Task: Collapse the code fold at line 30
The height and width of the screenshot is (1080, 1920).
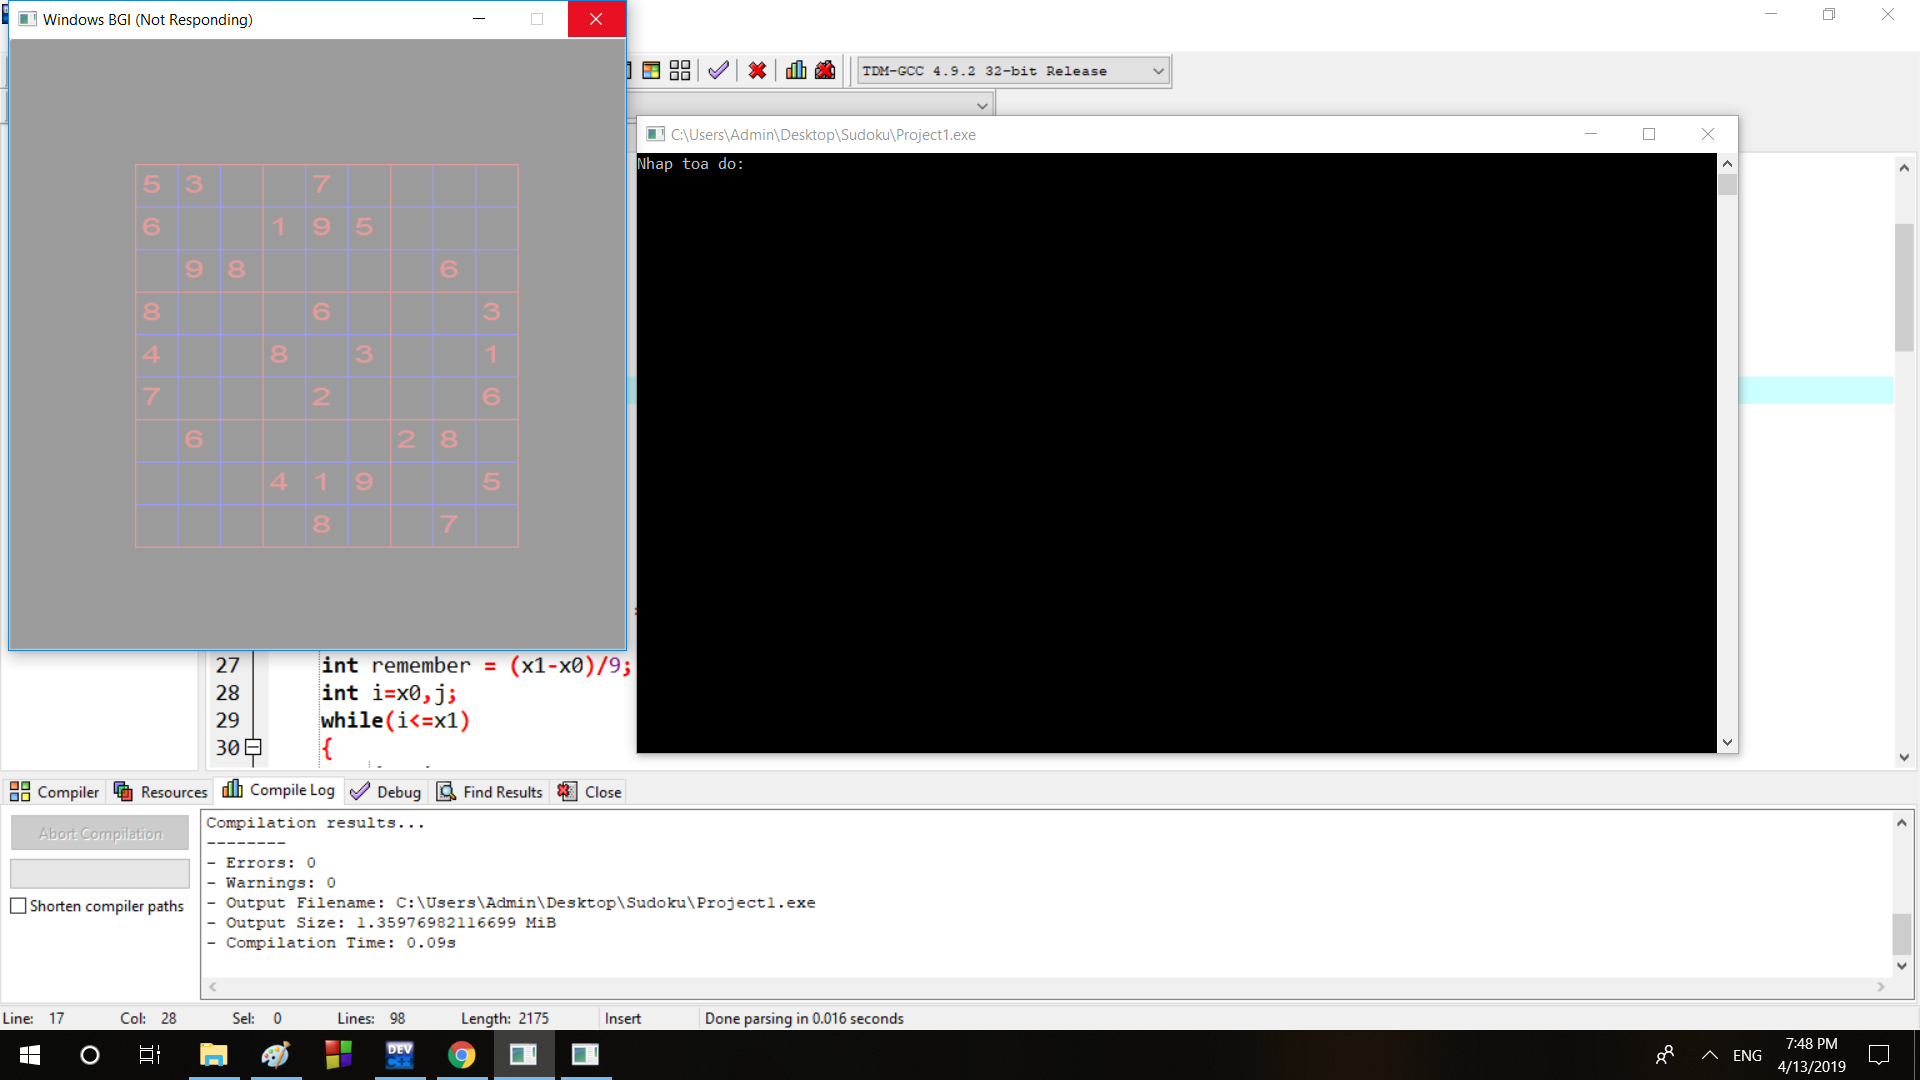Action: point(253,747)
